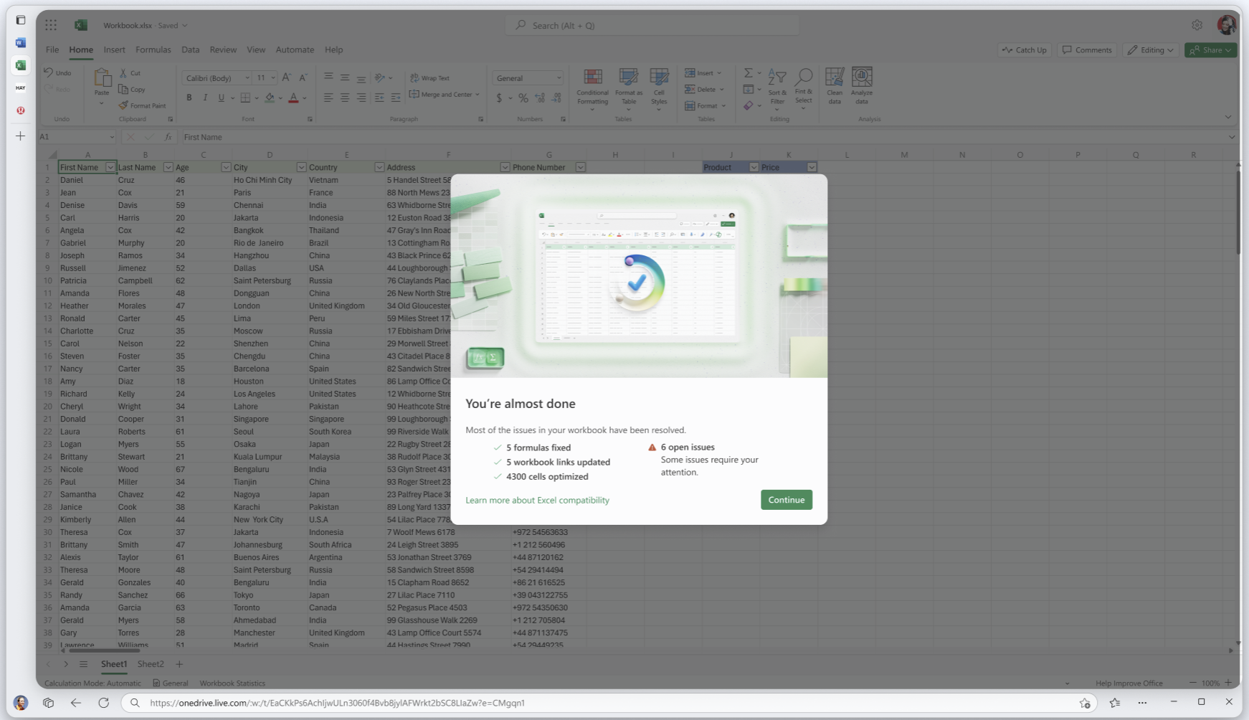This screenshot has height=720, width=1249.
Task: Open the File menu
Action: pyautogui.click(x=52, y=50)
